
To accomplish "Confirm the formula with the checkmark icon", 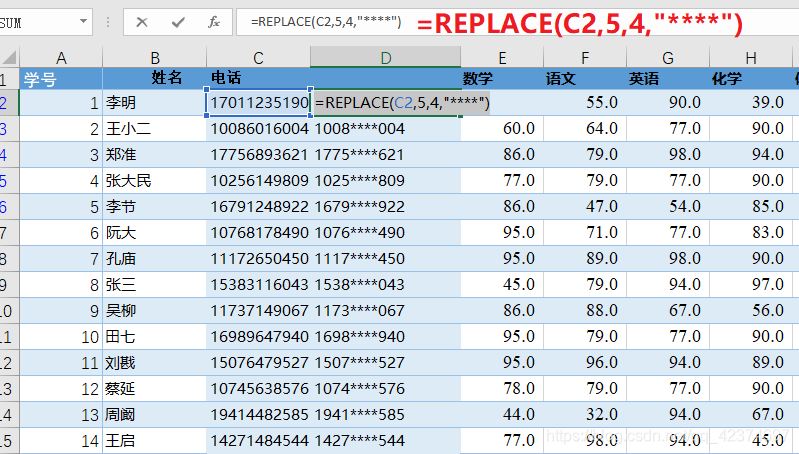I will coord(178,22).
